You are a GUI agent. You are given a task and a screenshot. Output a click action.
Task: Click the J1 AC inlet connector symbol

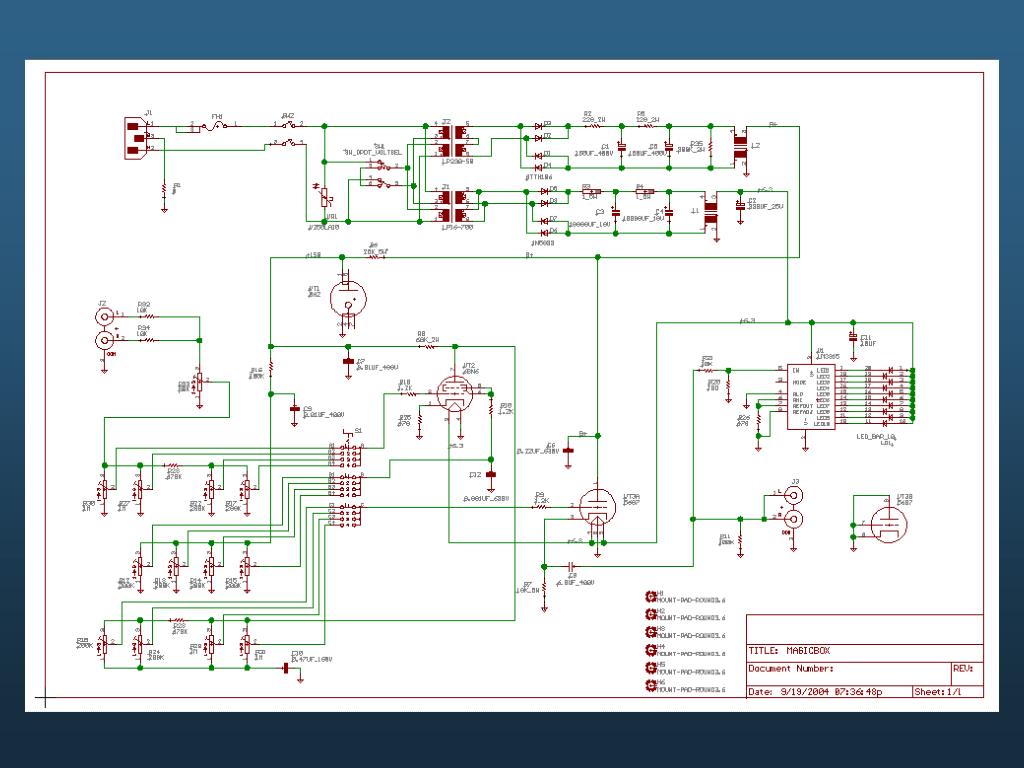point(135,138)
